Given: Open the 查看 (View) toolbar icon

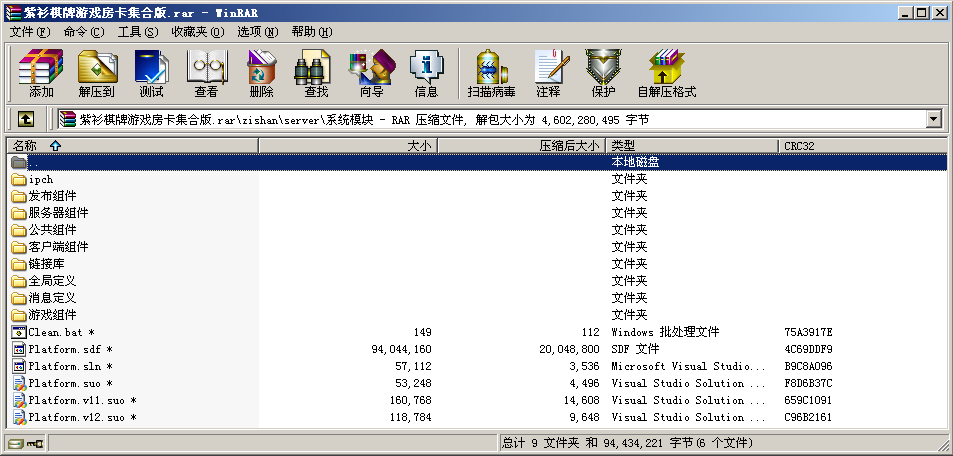Looking at the screenshot, I should point(206,73).
